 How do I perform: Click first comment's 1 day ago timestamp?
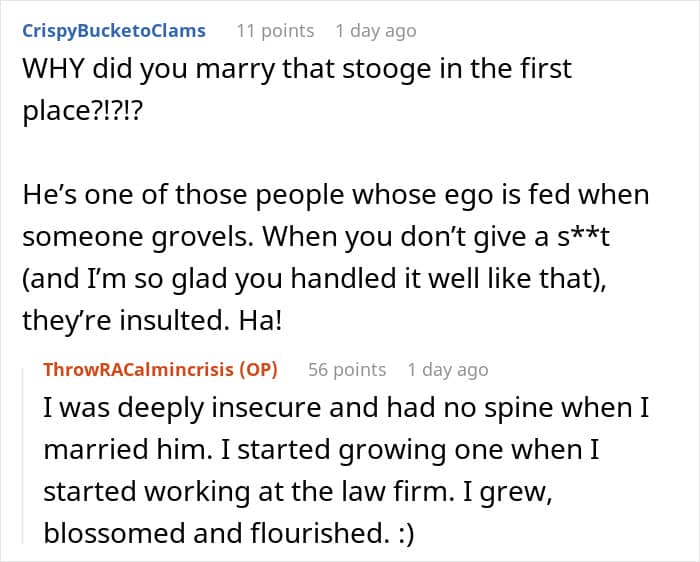(375, 30)
